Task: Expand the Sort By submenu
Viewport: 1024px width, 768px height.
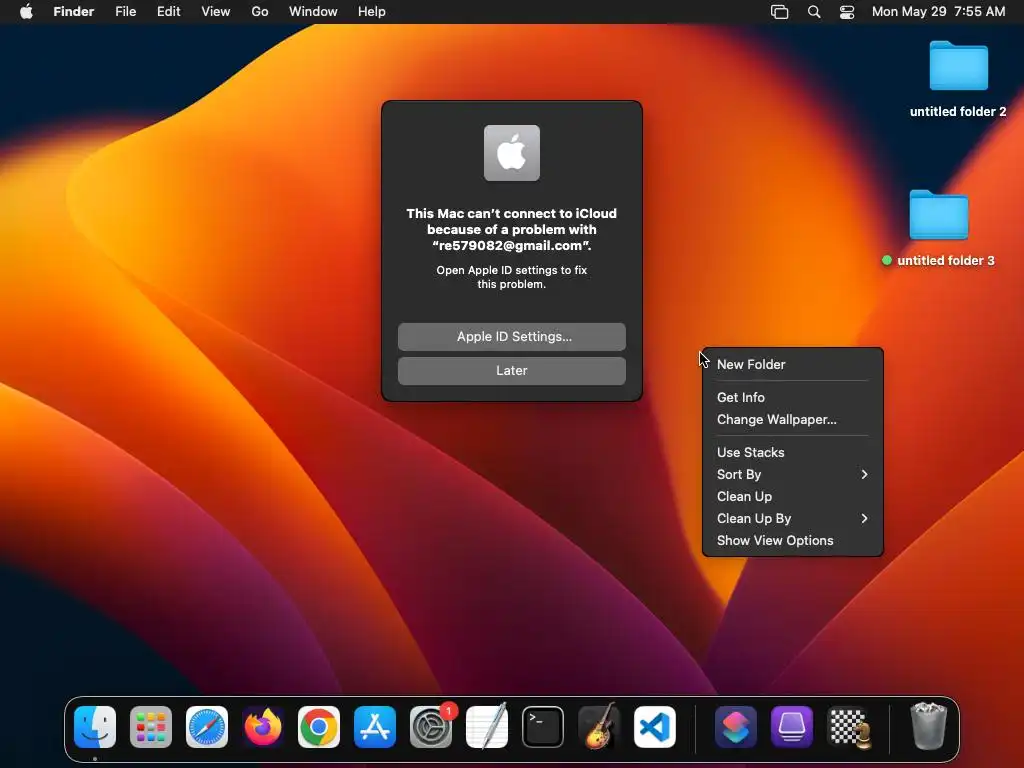Action: click(792, 474)
